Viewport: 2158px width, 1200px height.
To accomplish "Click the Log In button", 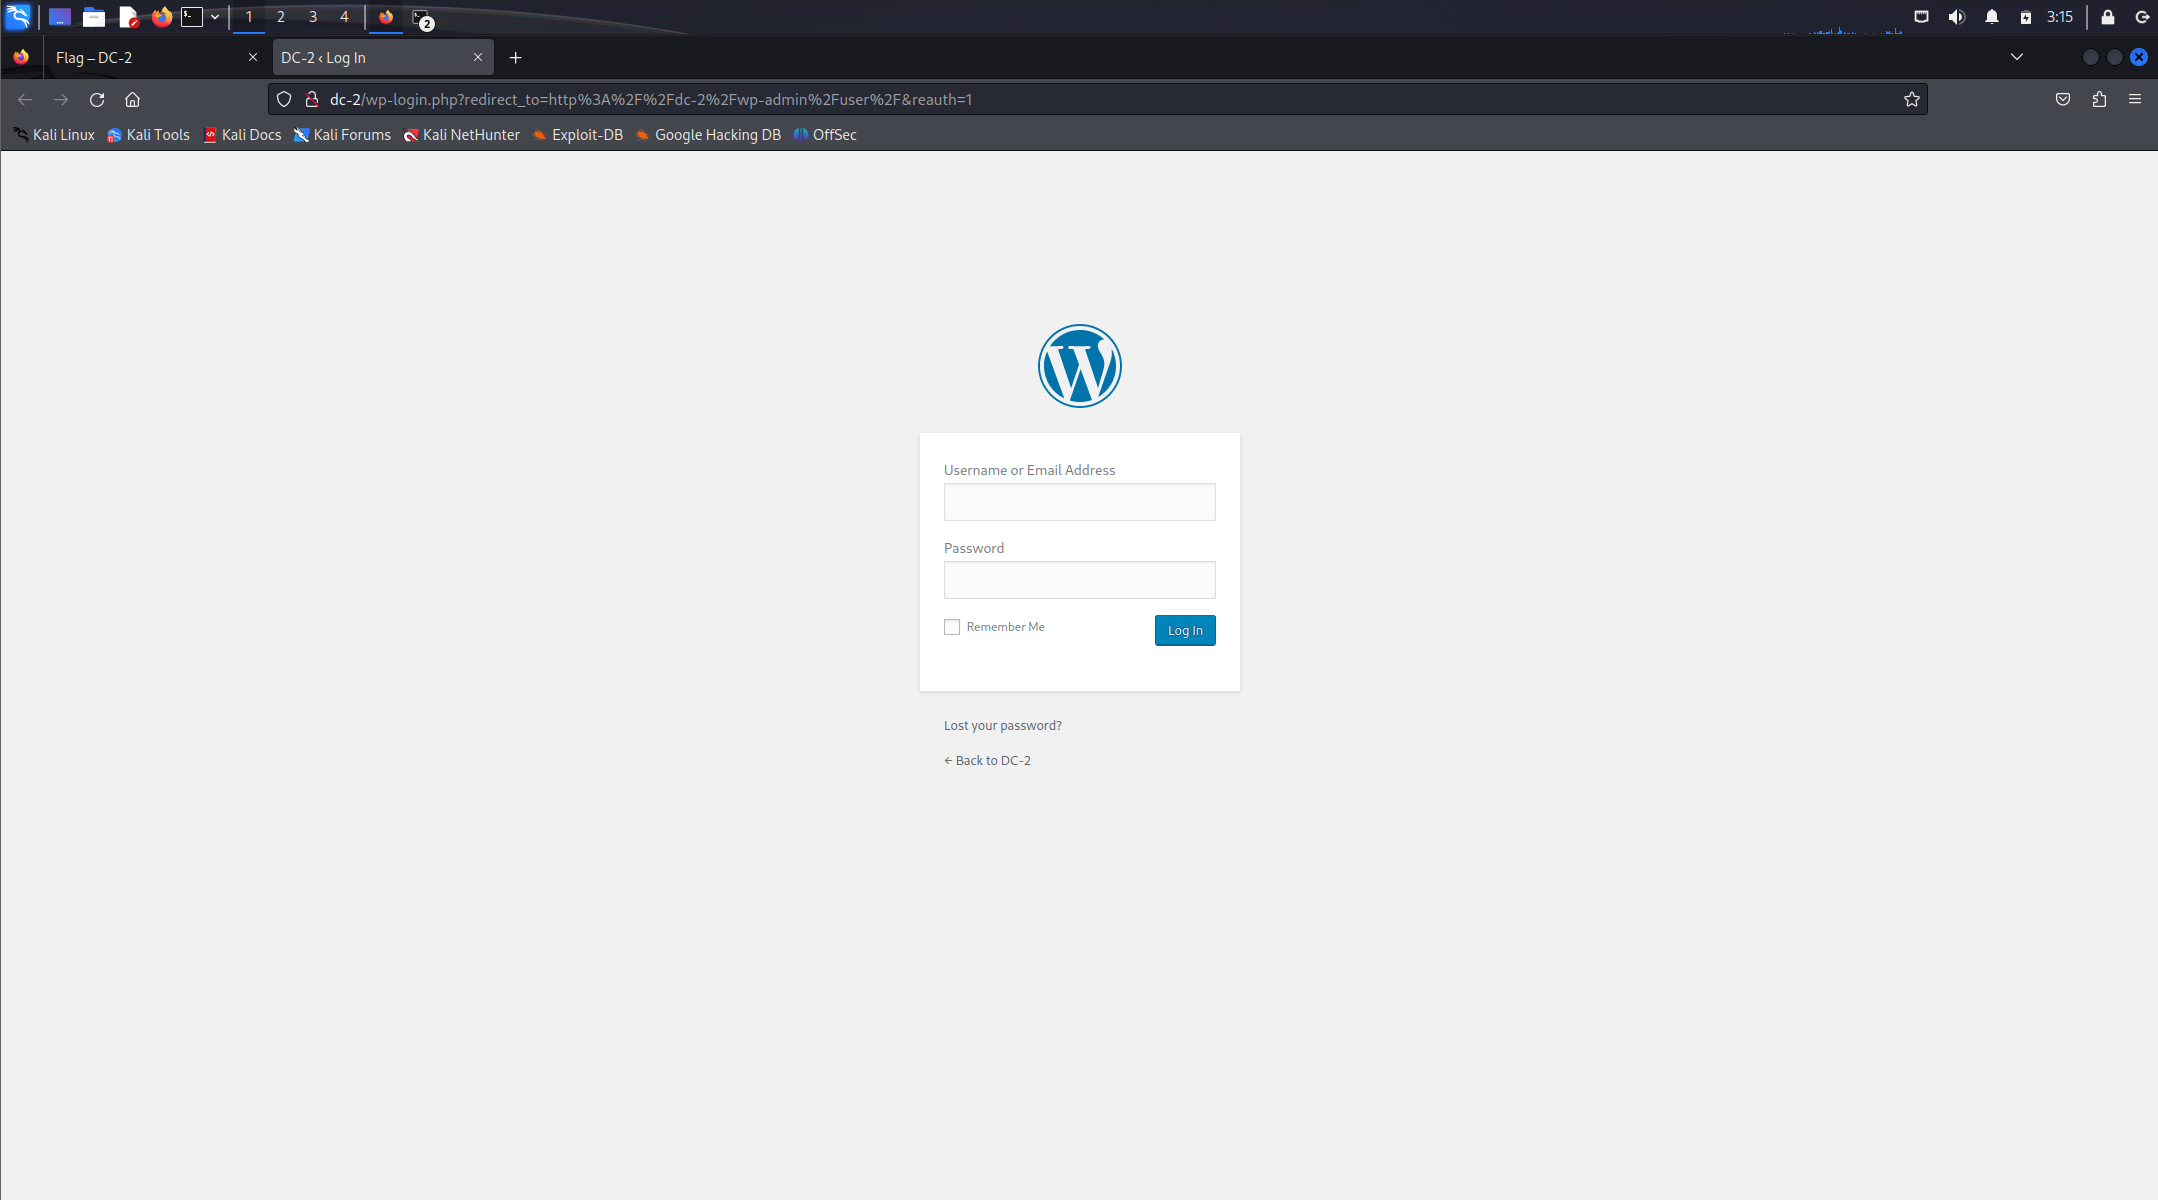I will tap(1185, 630).
